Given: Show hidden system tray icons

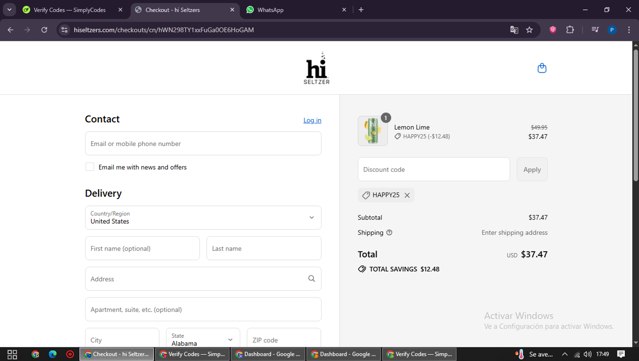Looking at the screenshot, I should click(564, 354).
